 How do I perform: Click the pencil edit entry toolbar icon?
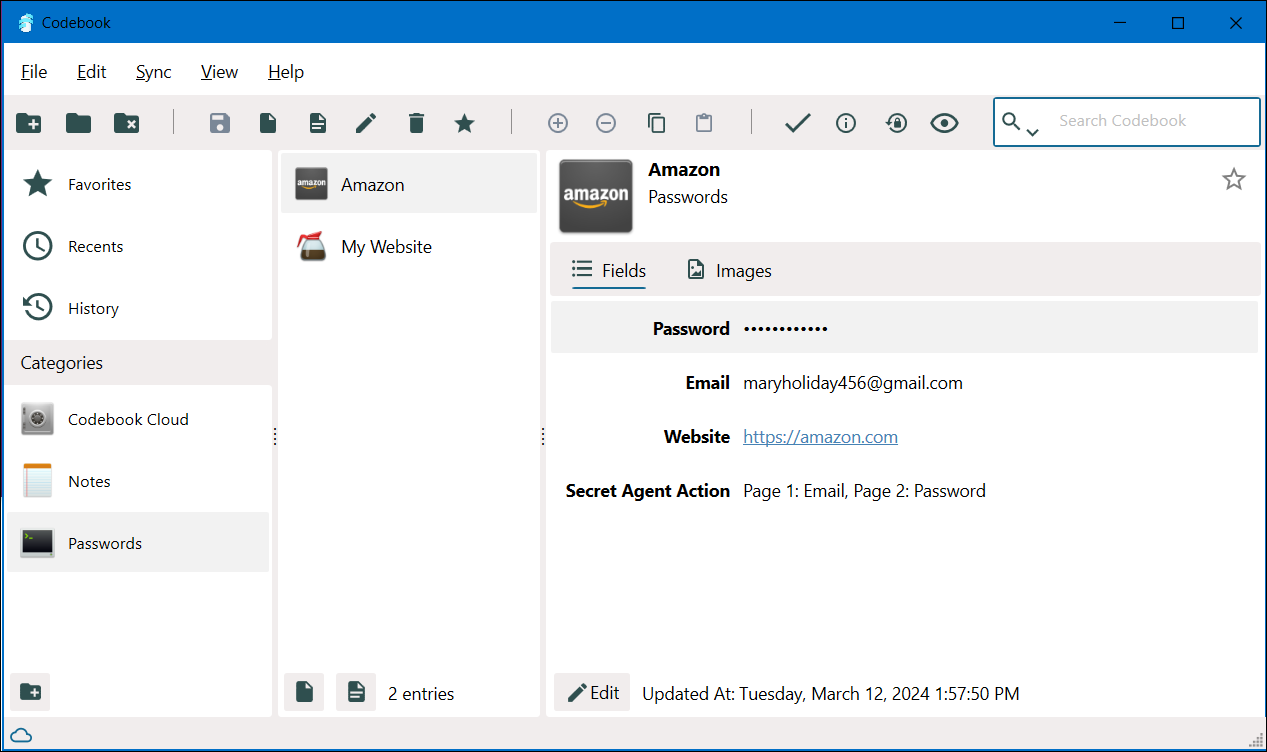pos(366,123)
